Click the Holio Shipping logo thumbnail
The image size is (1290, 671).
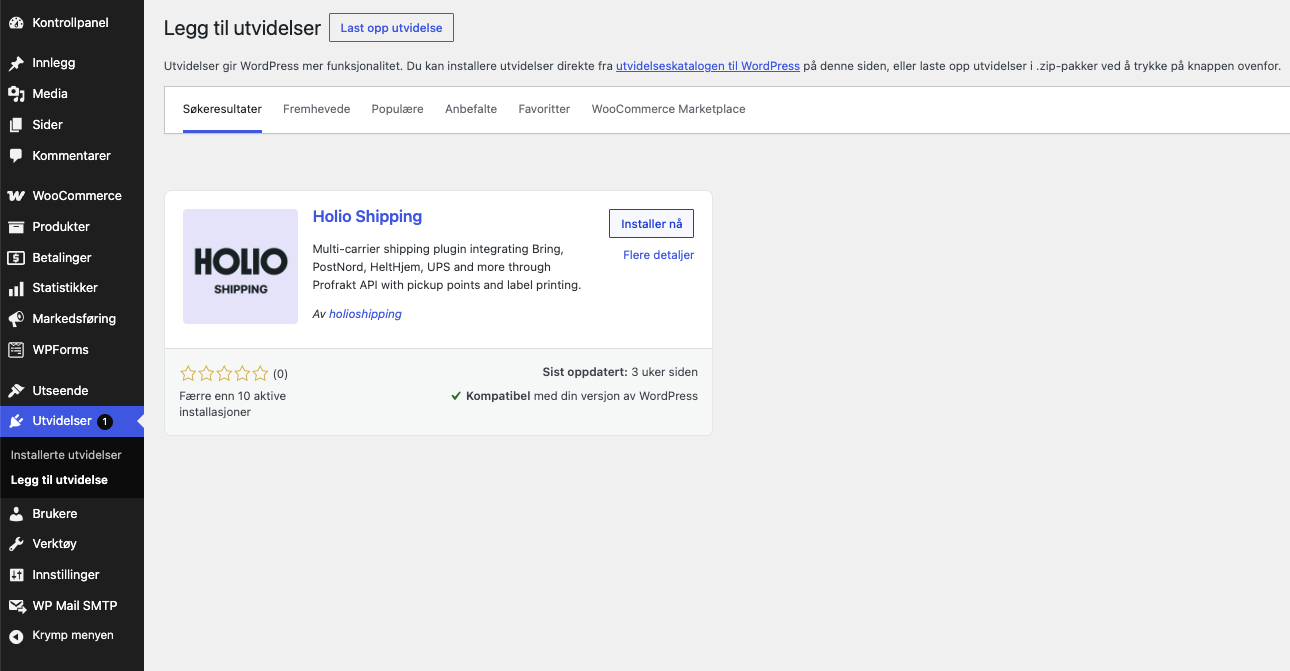(240, 266)
